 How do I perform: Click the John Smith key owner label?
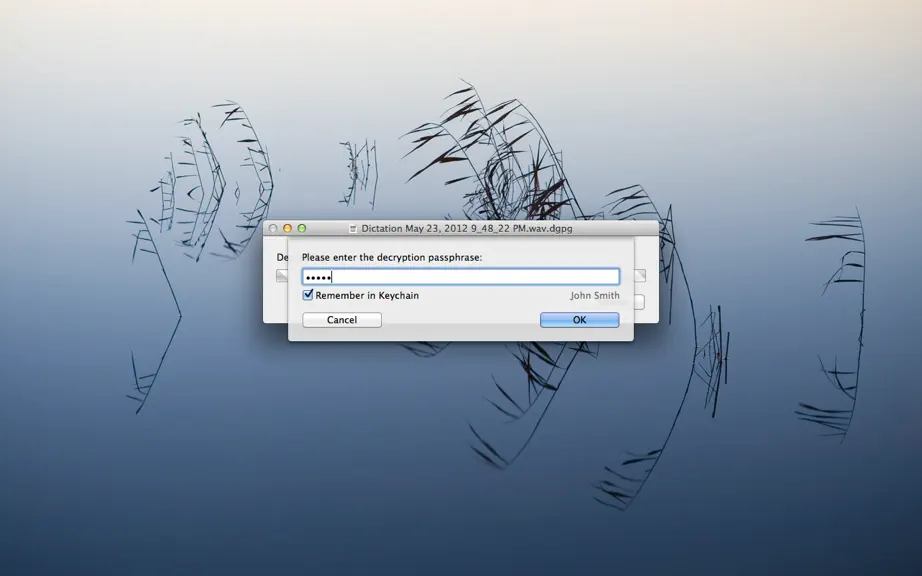coord(594,296)
